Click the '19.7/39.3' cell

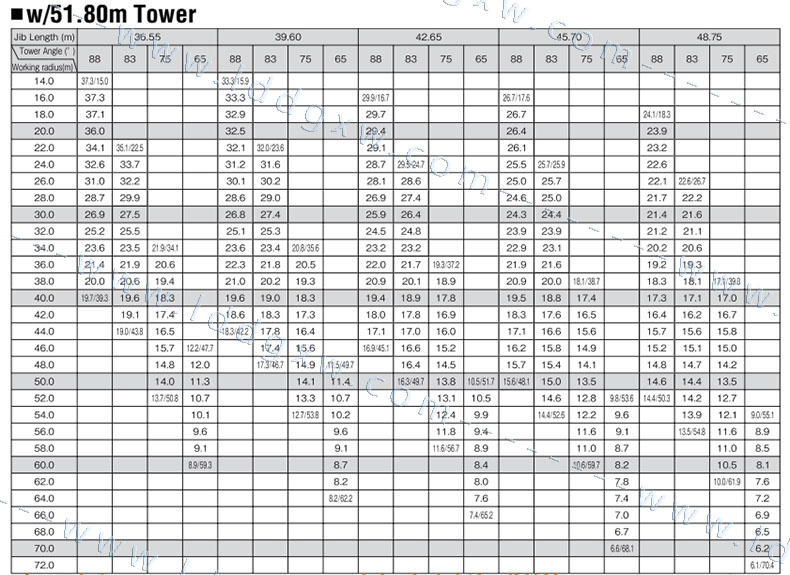pyautogui.click(x=95, y=298)
